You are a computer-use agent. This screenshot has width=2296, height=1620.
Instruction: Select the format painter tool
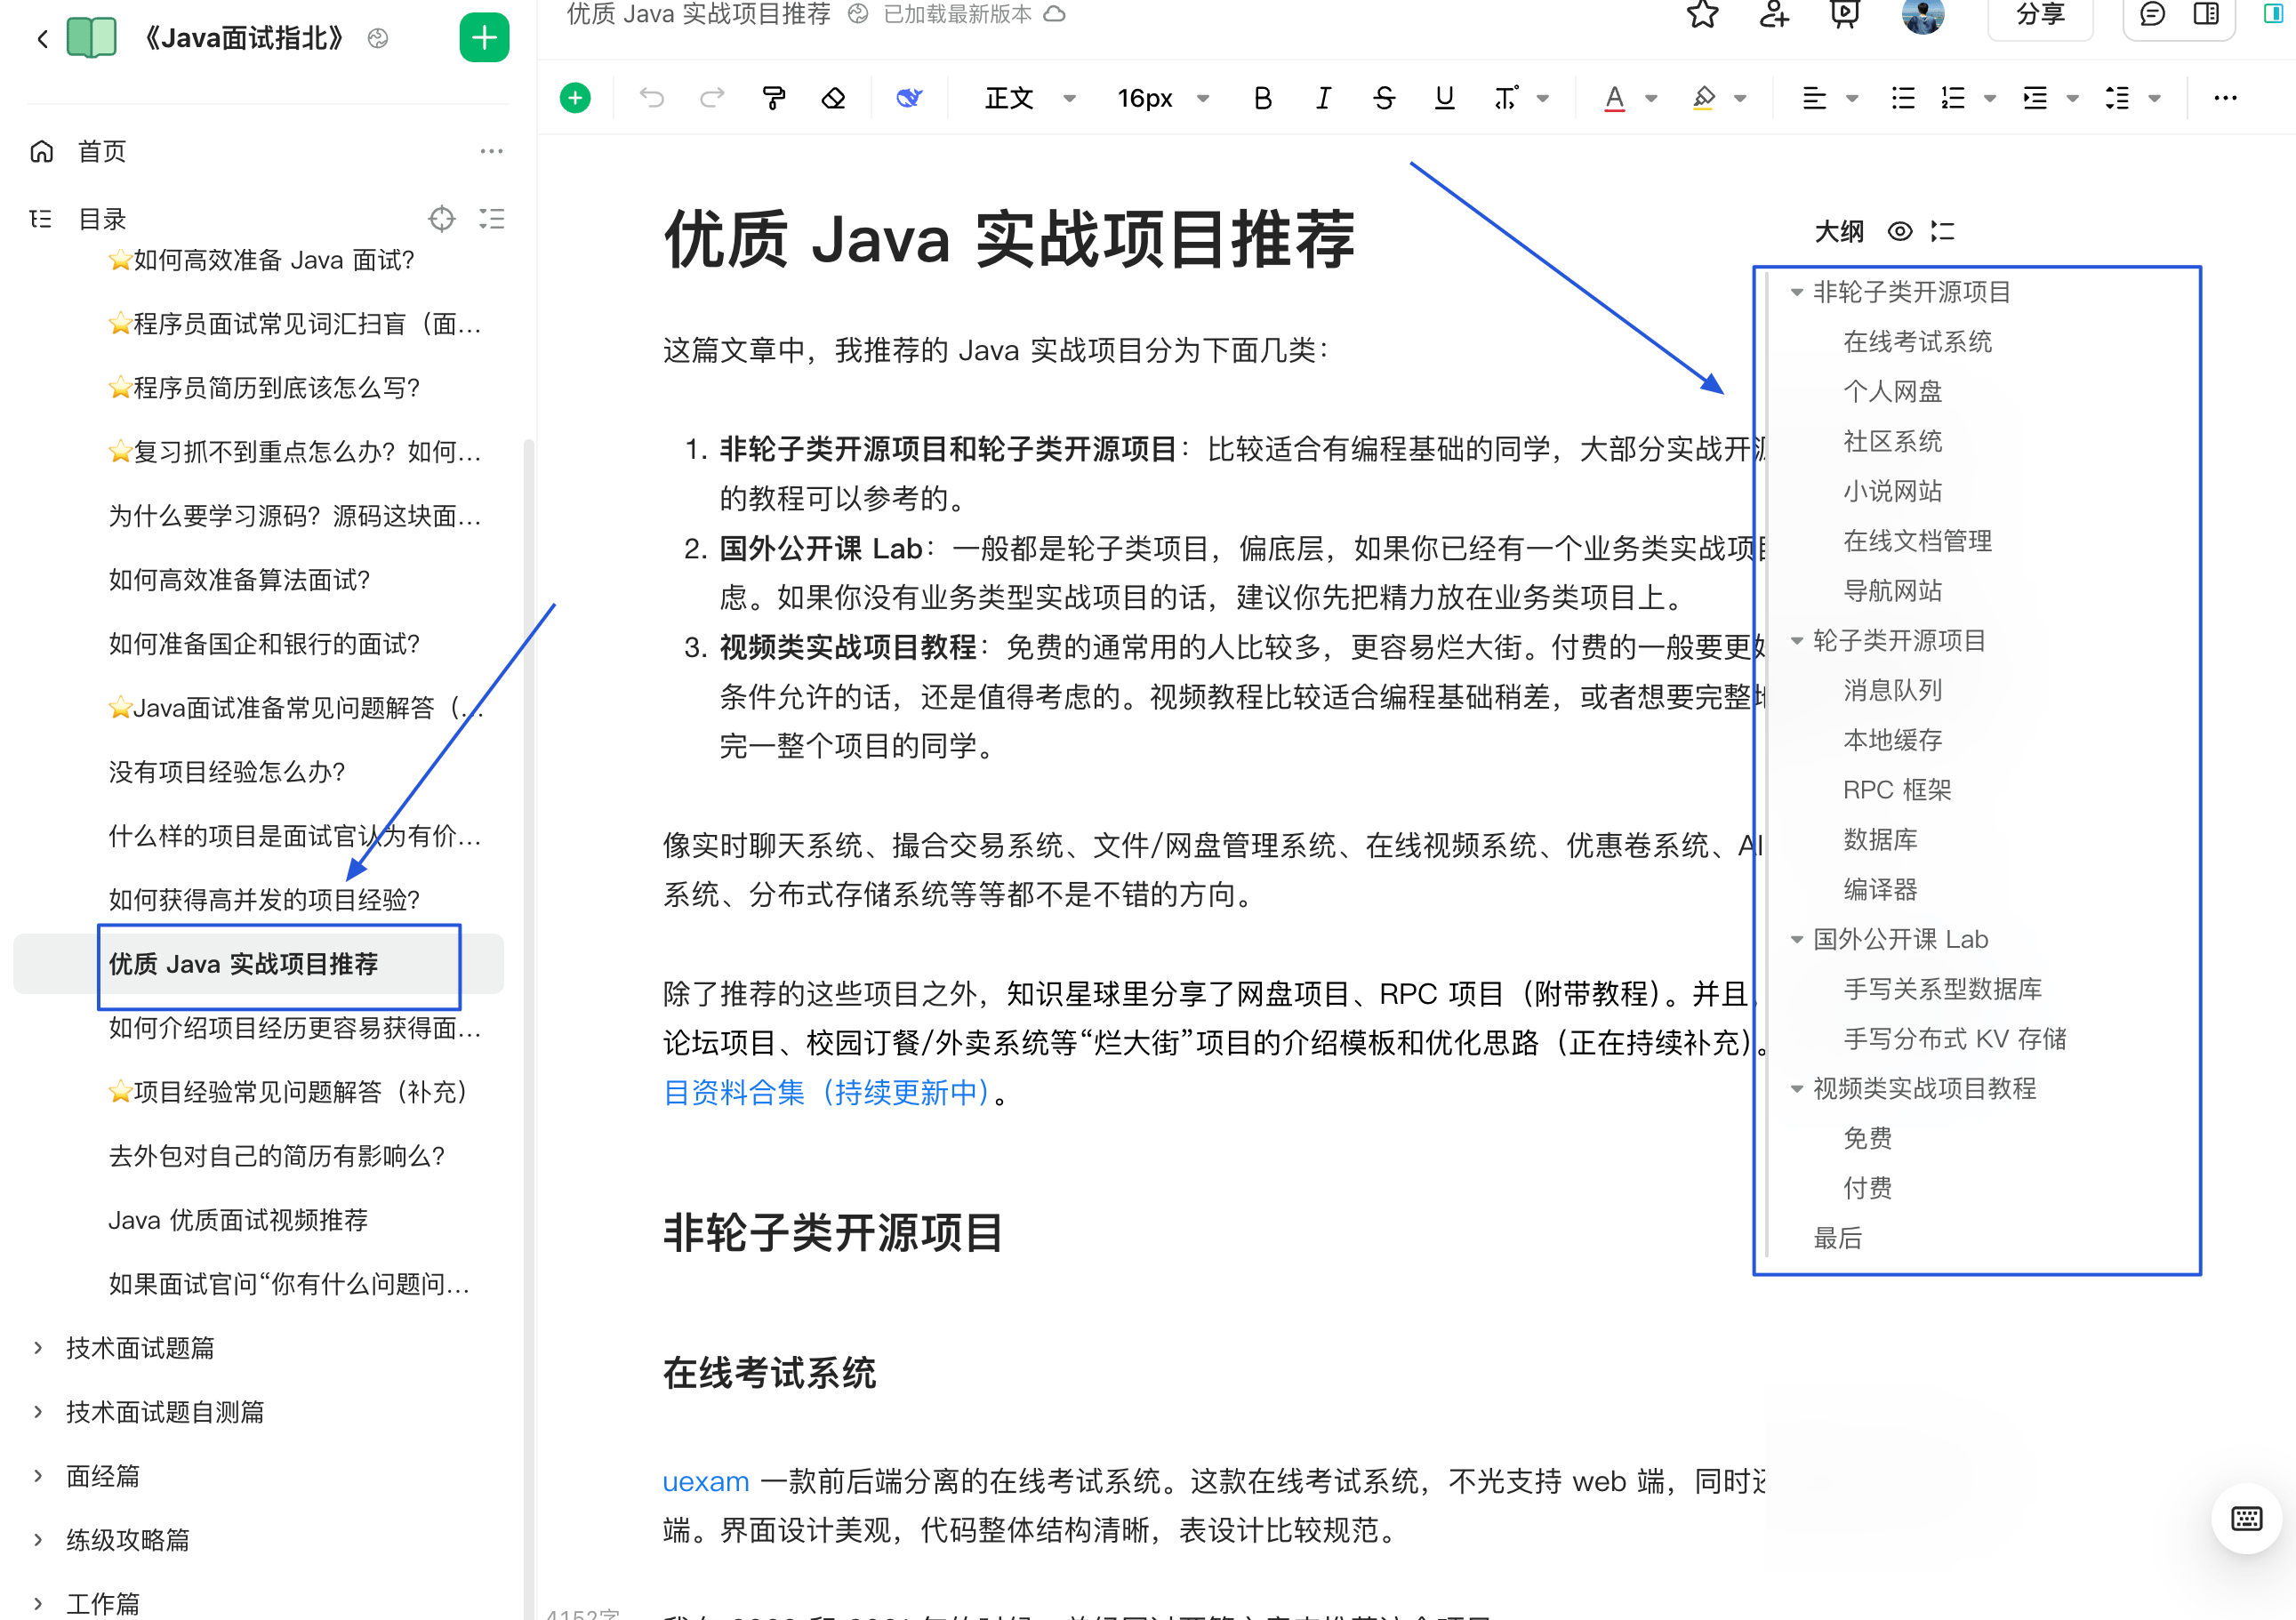[772, 97]
